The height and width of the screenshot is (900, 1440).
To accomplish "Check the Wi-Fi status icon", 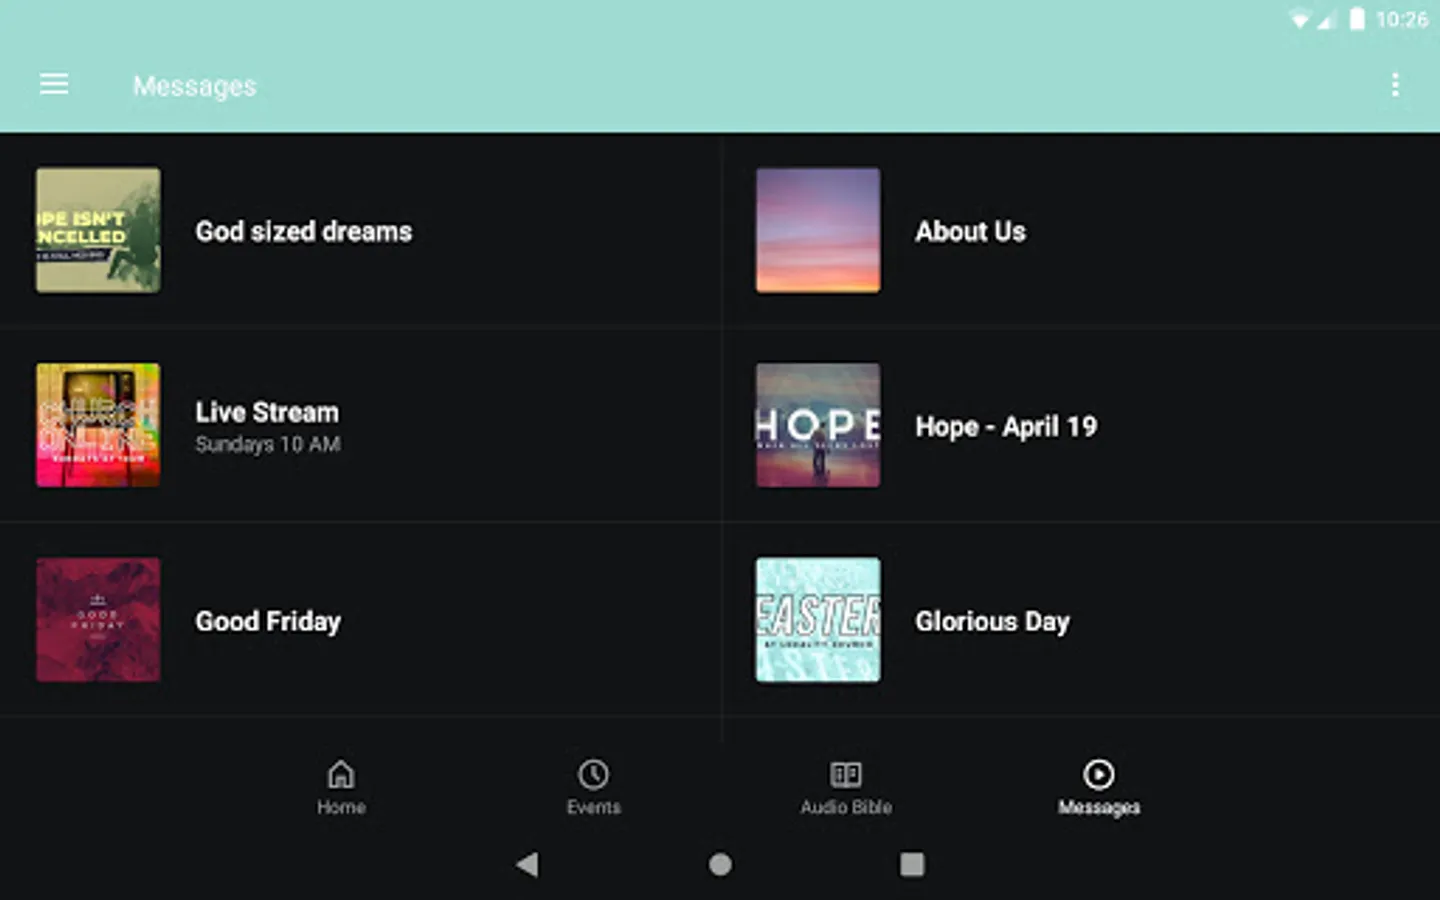I will tap(1298, 16).
